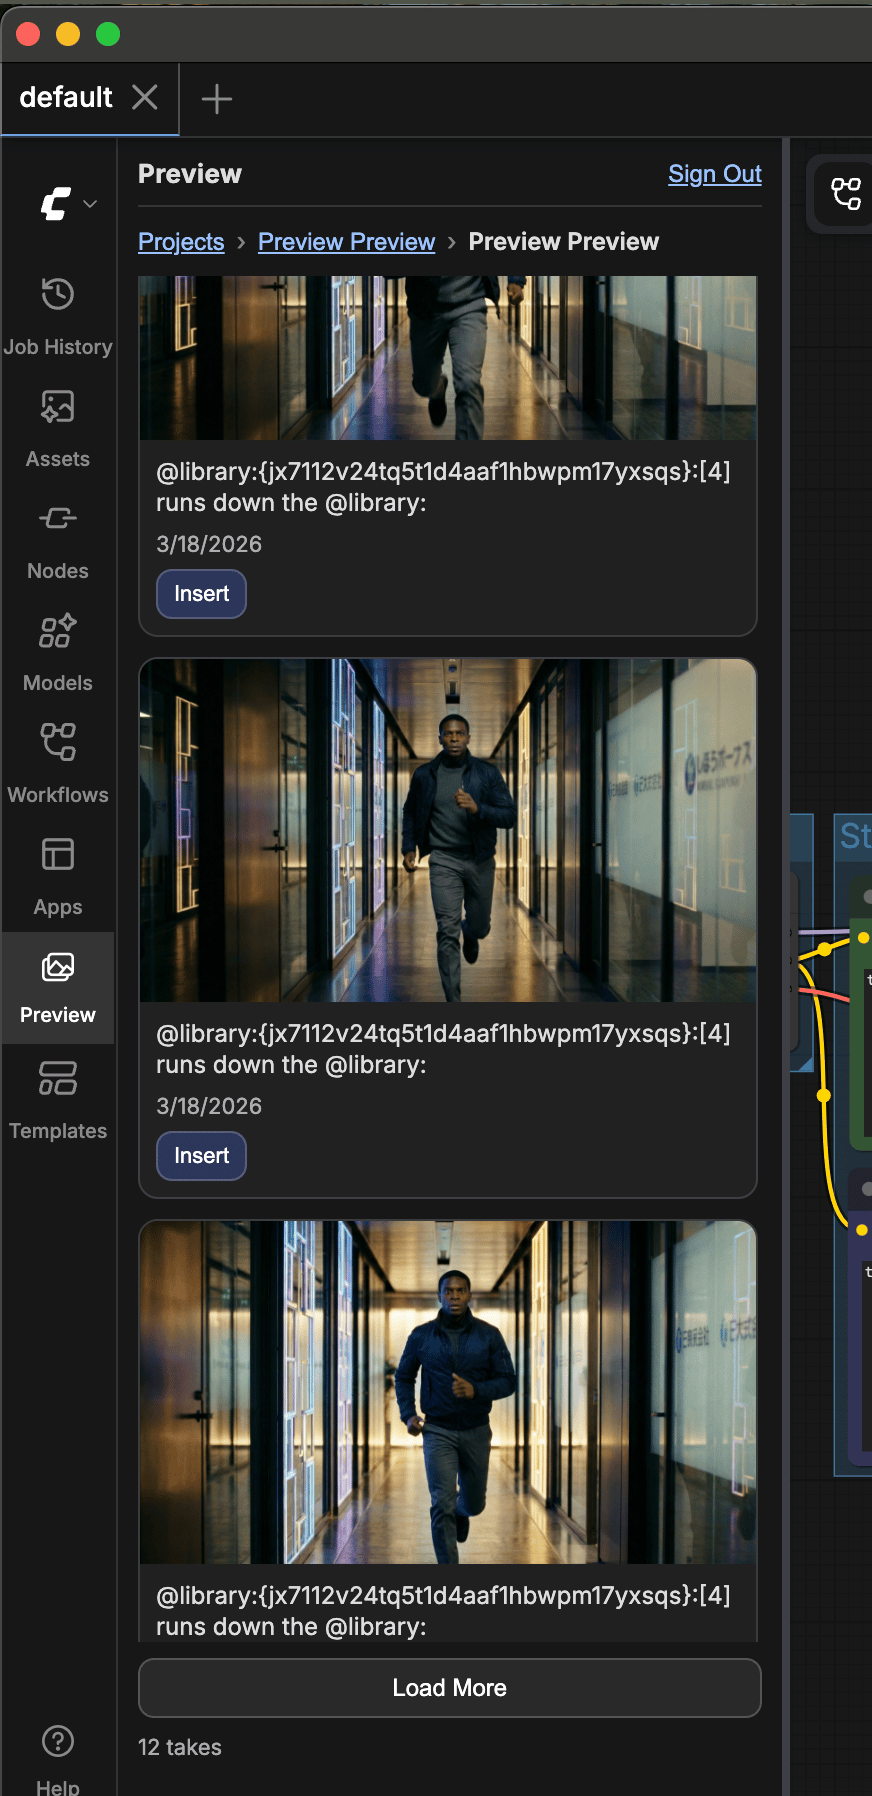This screenshot has width=872, height=1796.
Task: Open the Nodes library panel
Action: (x=58, y=542)
